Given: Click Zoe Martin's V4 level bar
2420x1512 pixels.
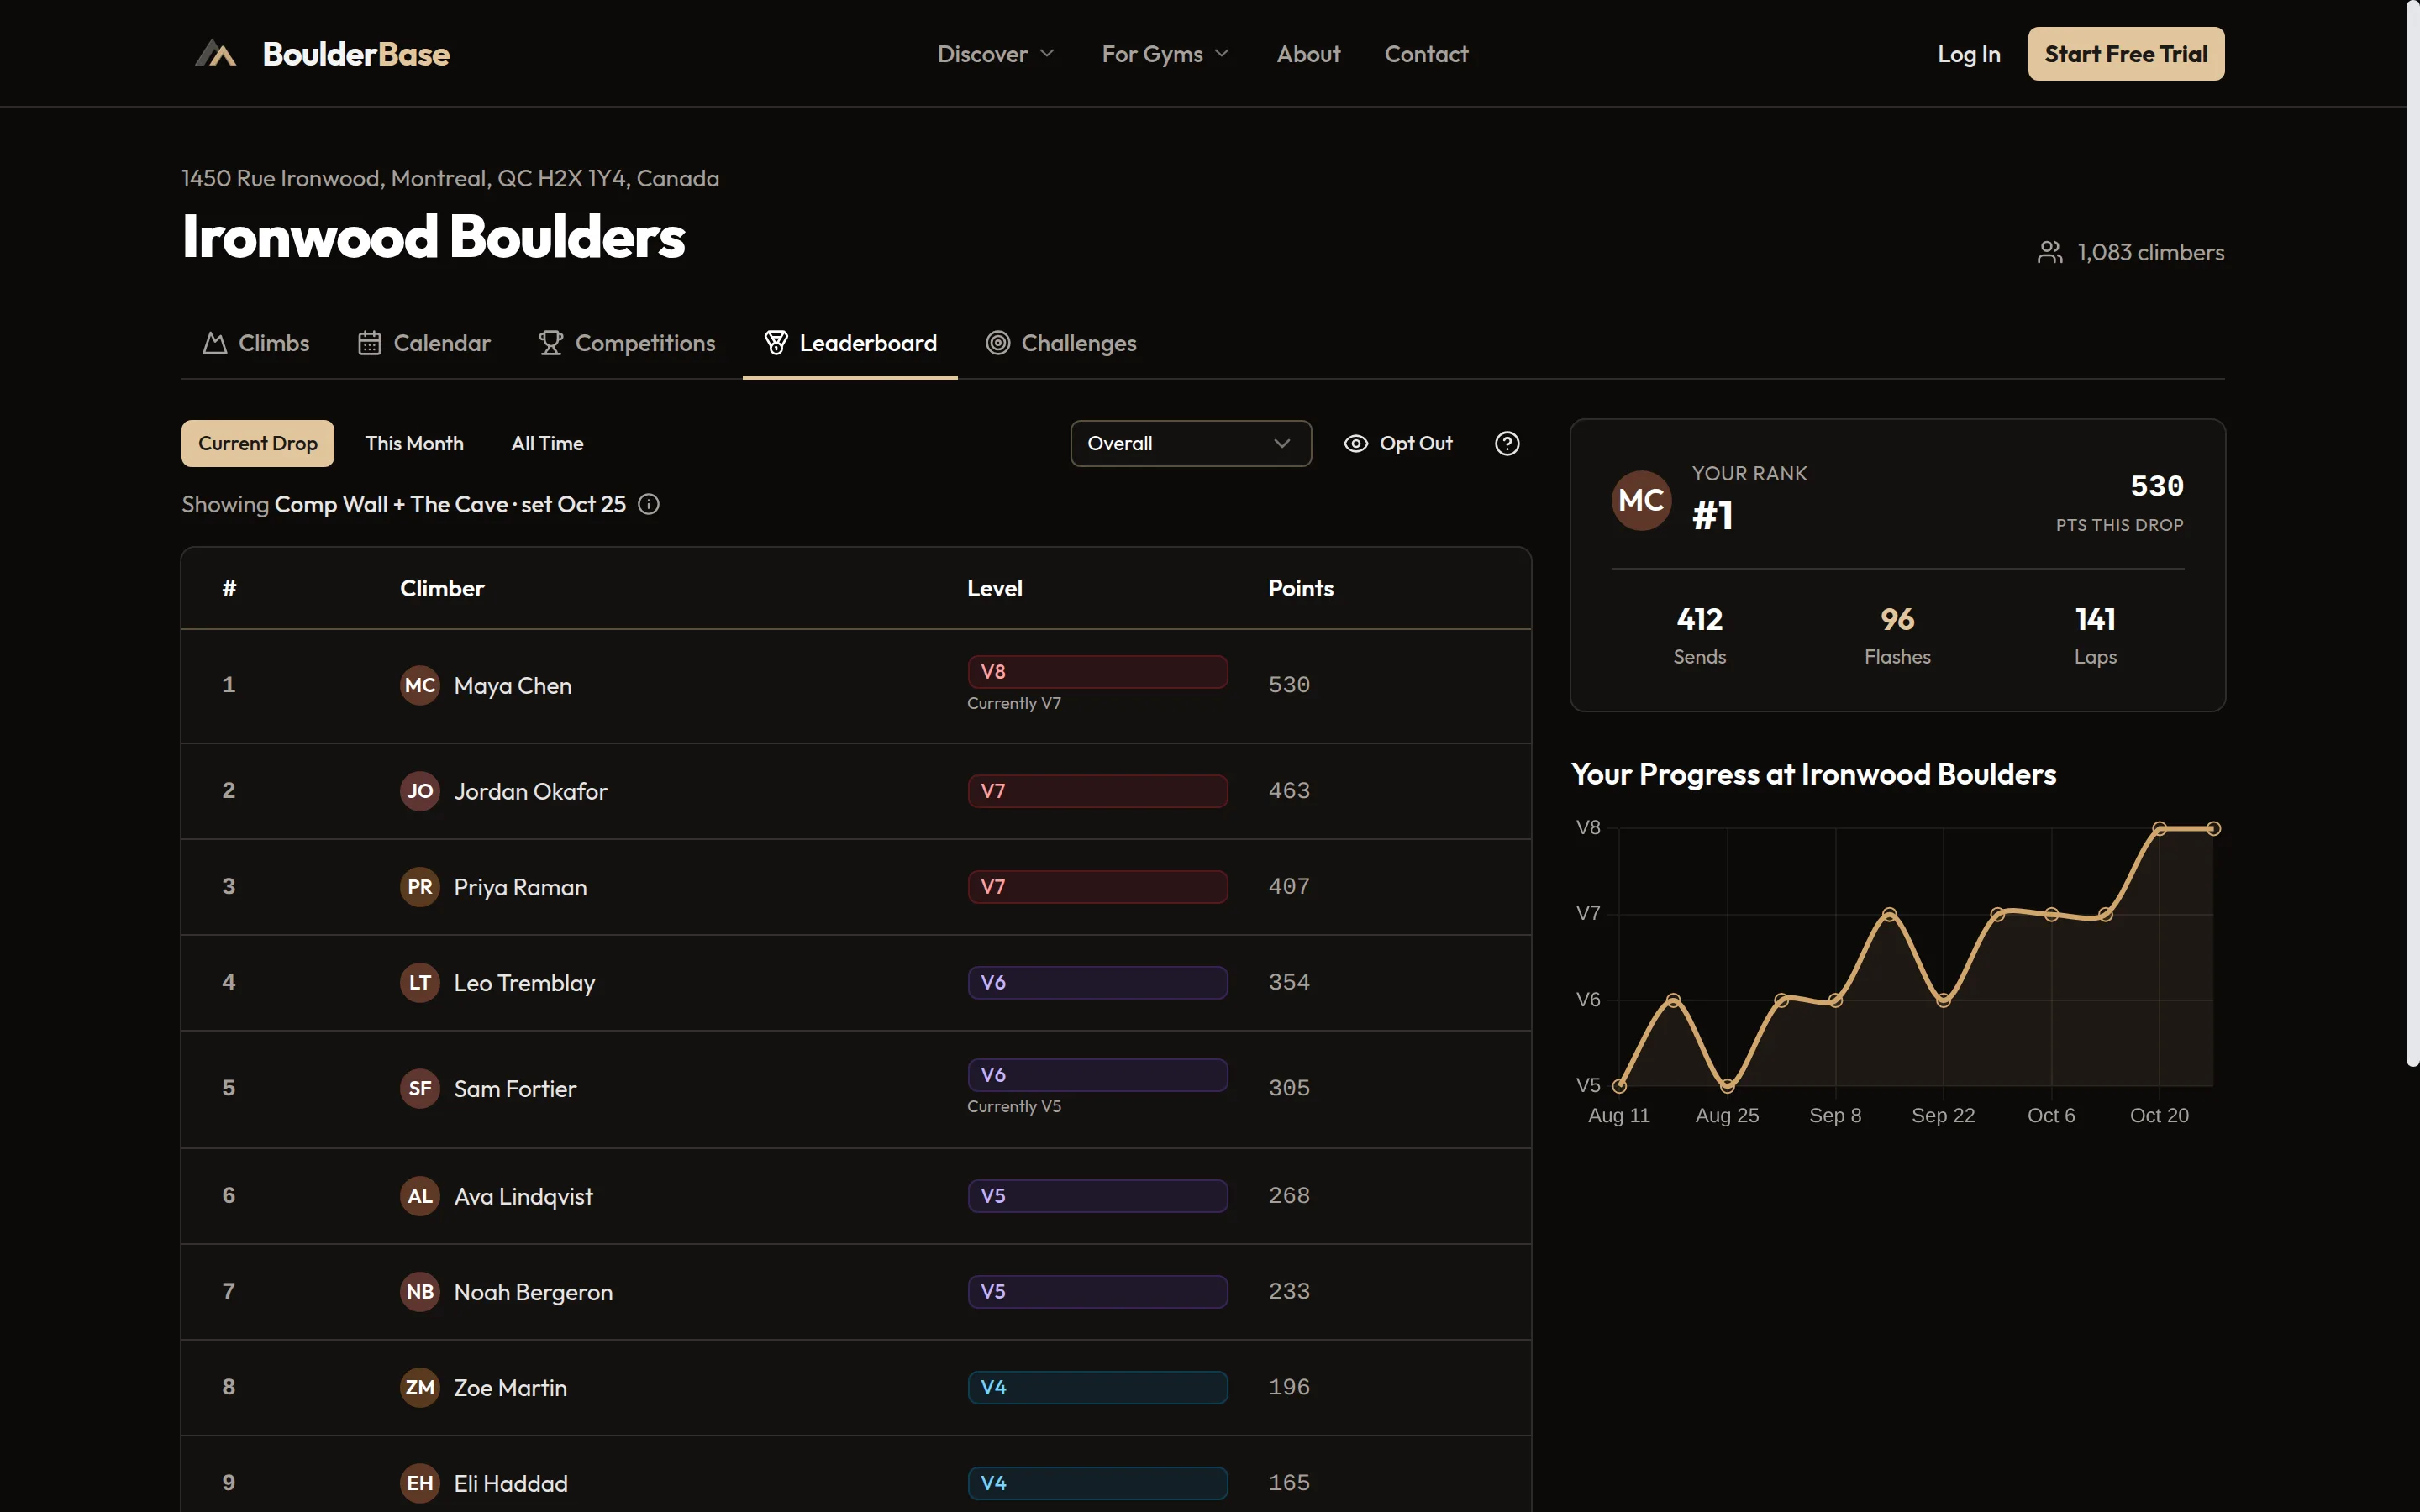Looking at the screenshot, I should 1097,1387.
